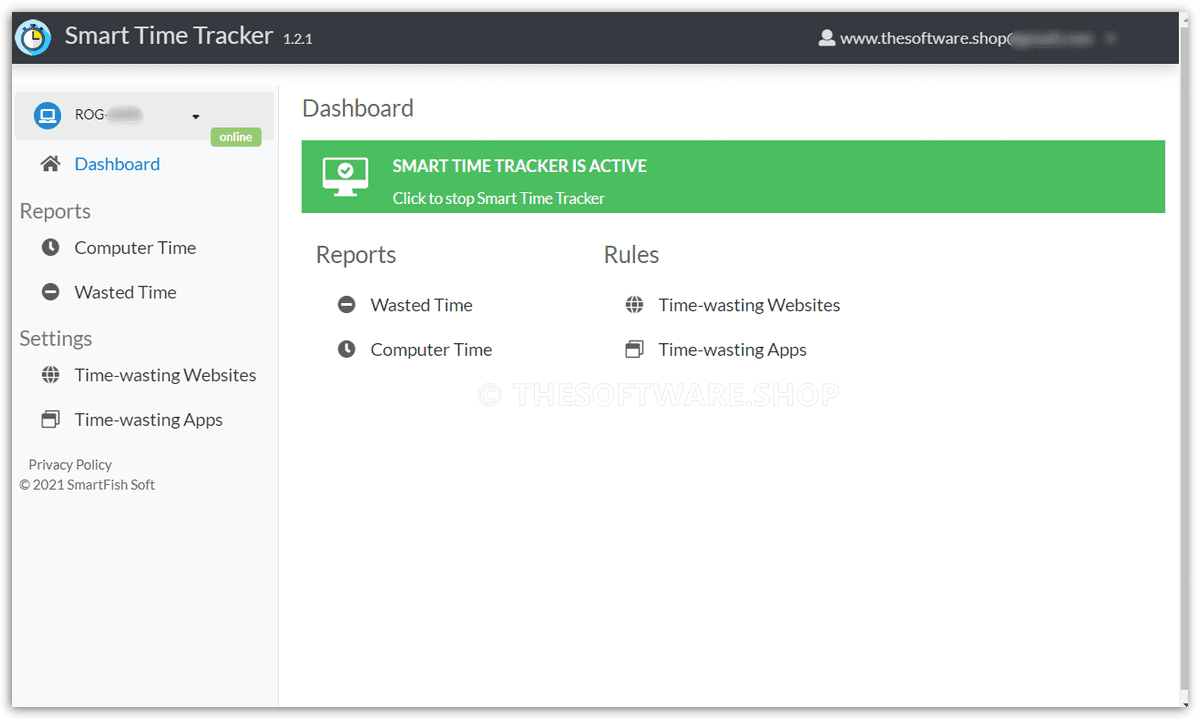The image size is (1200, 719).
Task: Click the windows icon beside sidebar Time-wasting Apps
Action: click(x=50, y=420)
